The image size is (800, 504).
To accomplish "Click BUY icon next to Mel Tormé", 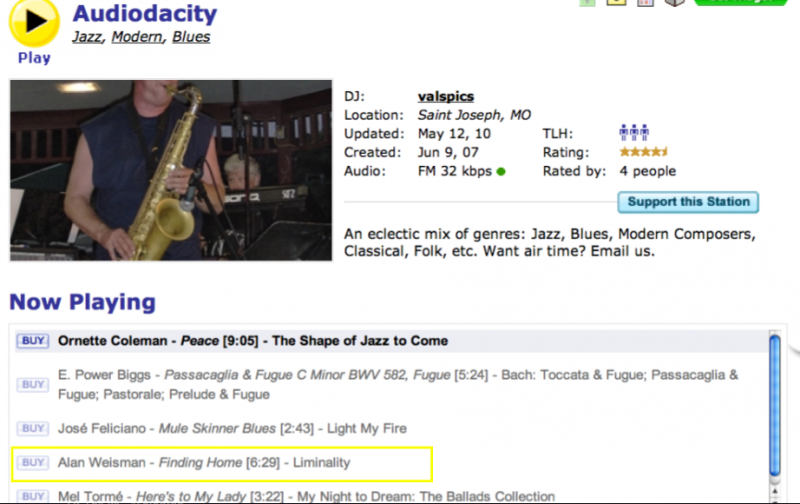I will tap(33, 496).
